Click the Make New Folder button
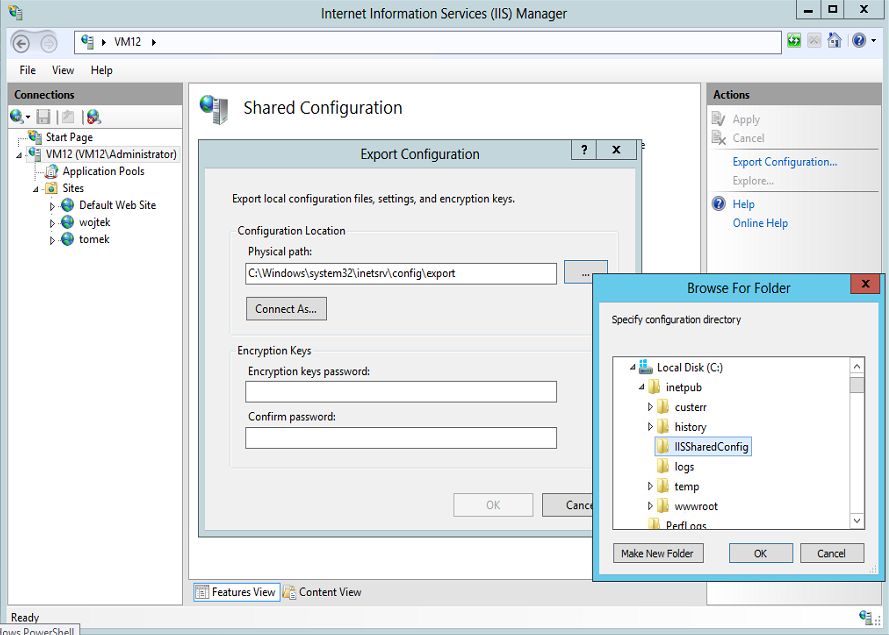Viewport: 889px width, 635px height. [658, 553]
